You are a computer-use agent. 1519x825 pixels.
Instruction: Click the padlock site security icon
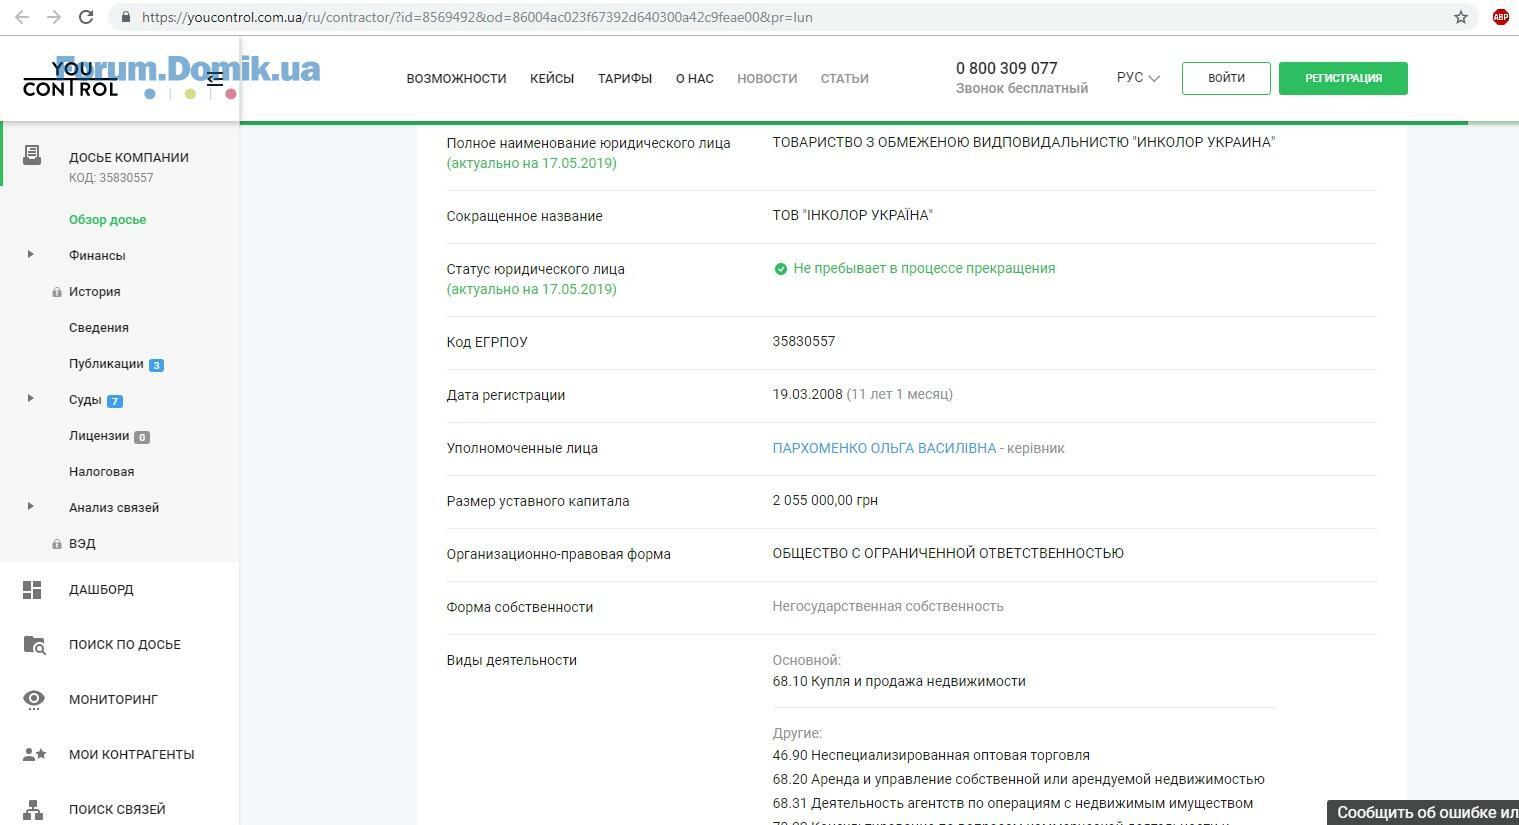coord(125,17)
